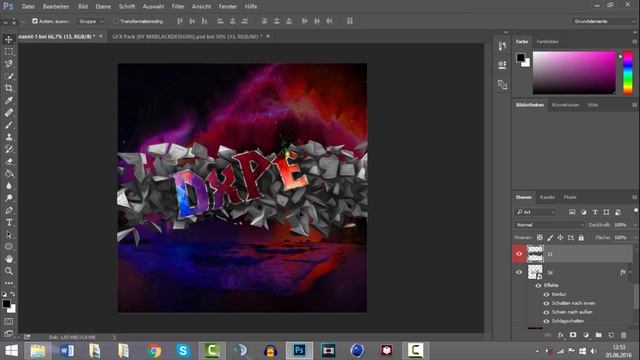Open the Ebenen panel options menu
Viewport: 640px width, 360px height.
pyautogui.click(x=634, y=197)
